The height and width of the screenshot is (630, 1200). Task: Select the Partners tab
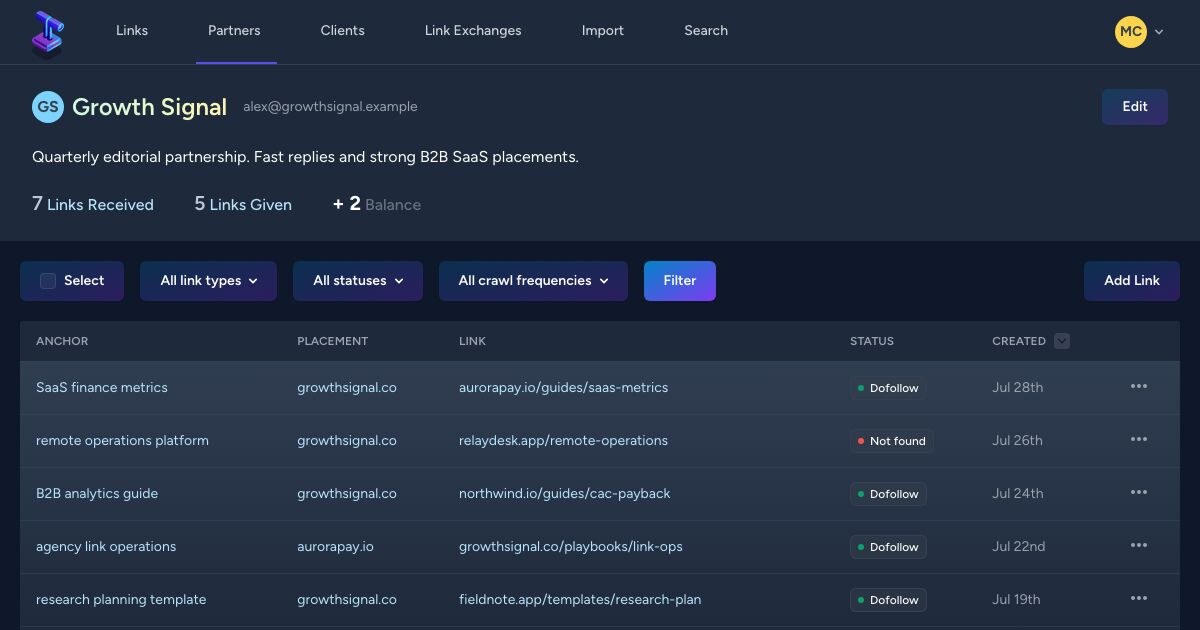(x=234, y=31)
